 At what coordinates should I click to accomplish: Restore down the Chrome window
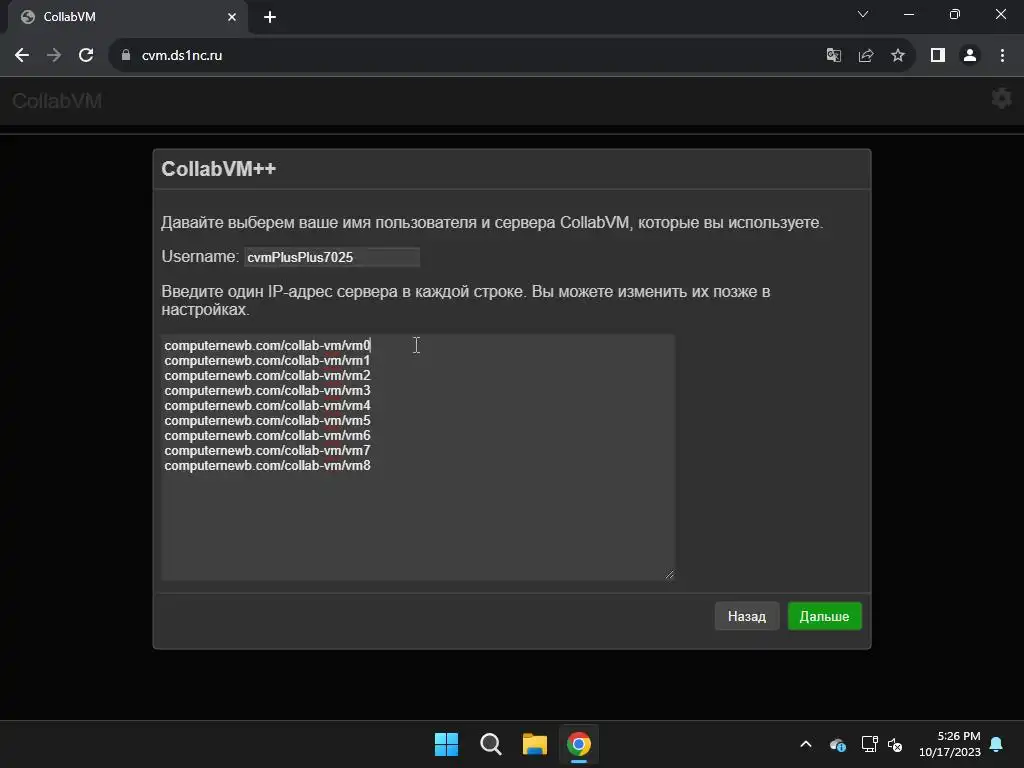955,14
